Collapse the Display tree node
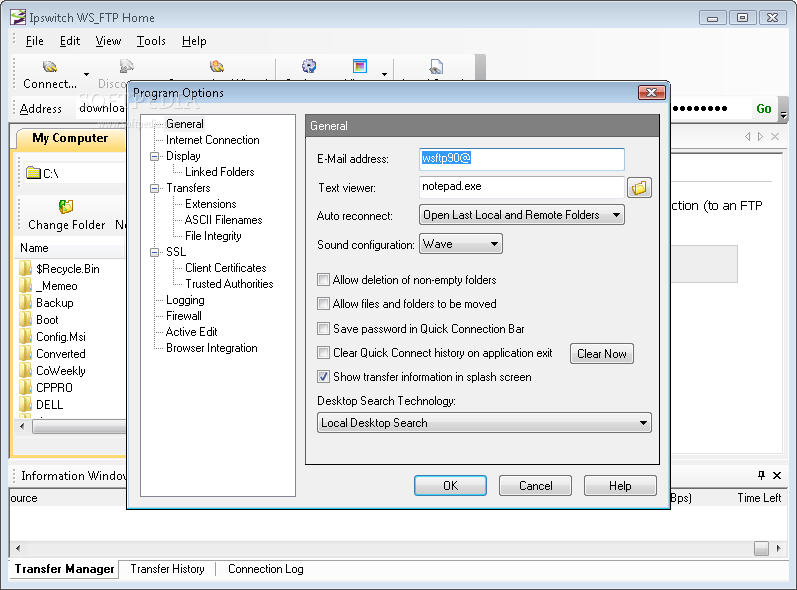The width and height of the screenshot is (797, 590). point(155,157)
